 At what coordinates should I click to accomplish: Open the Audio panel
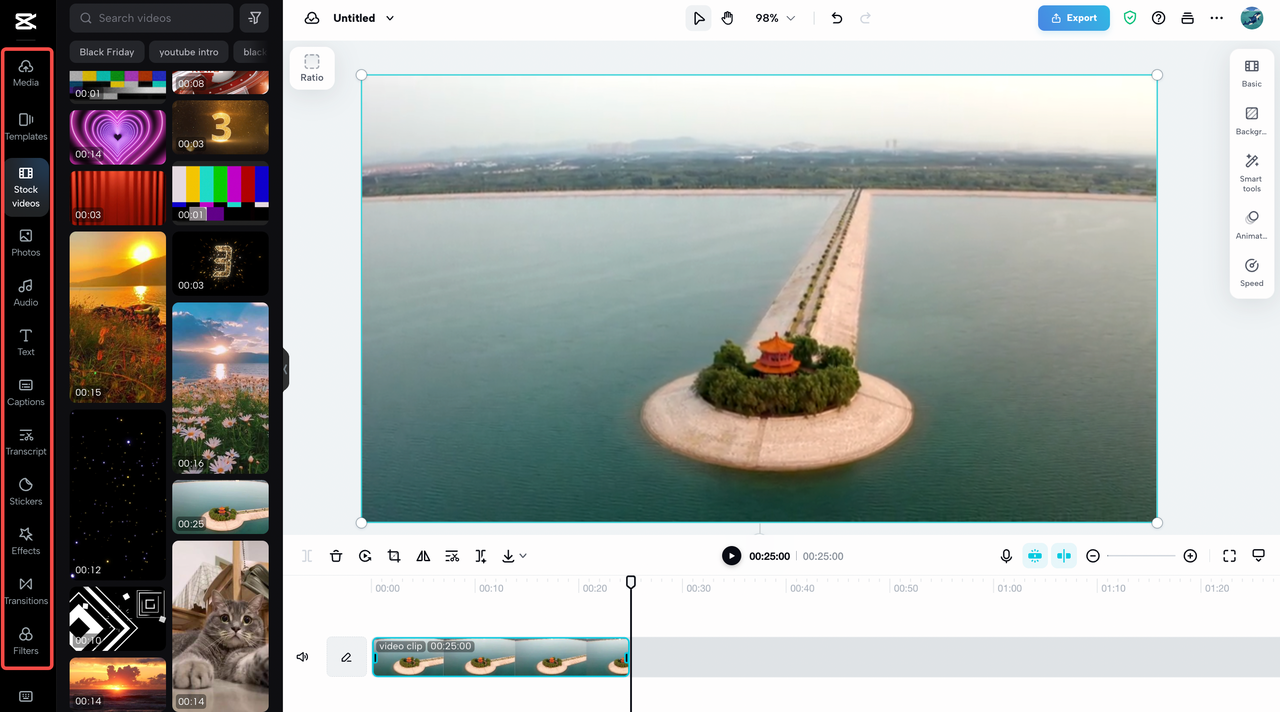click(x=26, y=293)
